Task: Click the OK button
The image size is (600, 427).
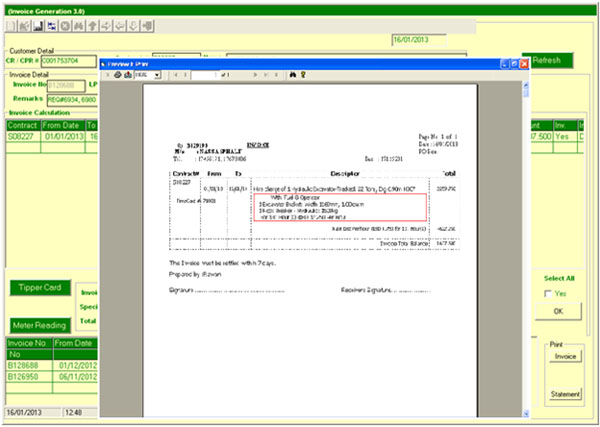Action: coord(558,311)
